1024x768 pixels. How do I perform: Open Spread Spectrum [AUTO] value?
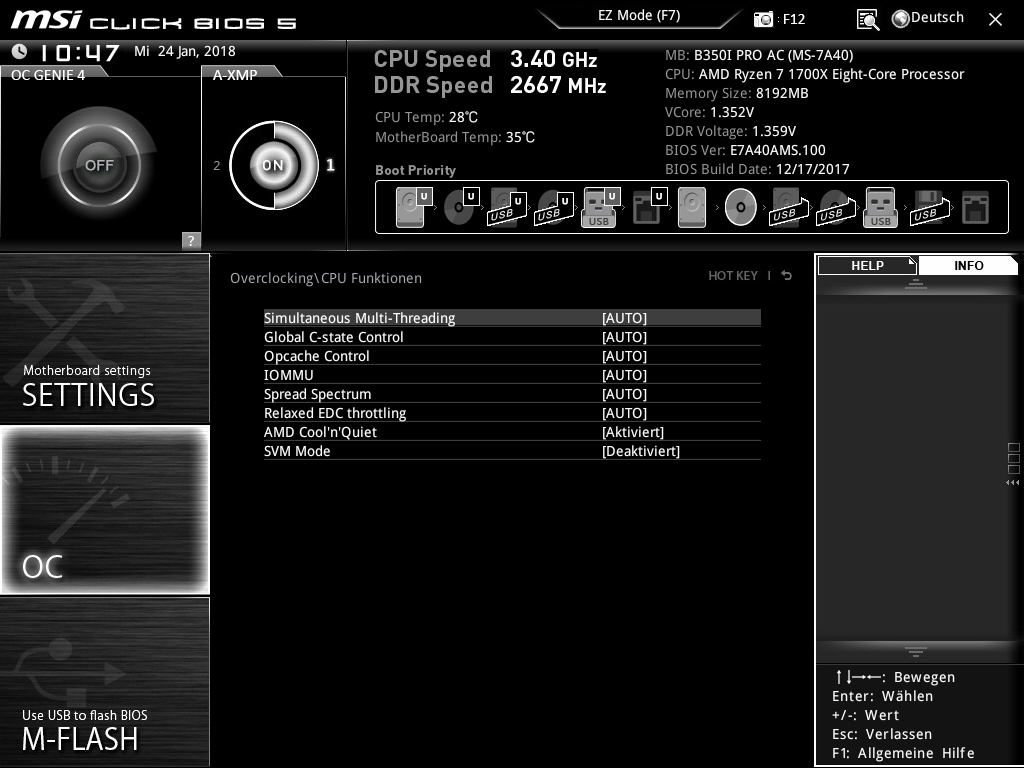point(624,394)
